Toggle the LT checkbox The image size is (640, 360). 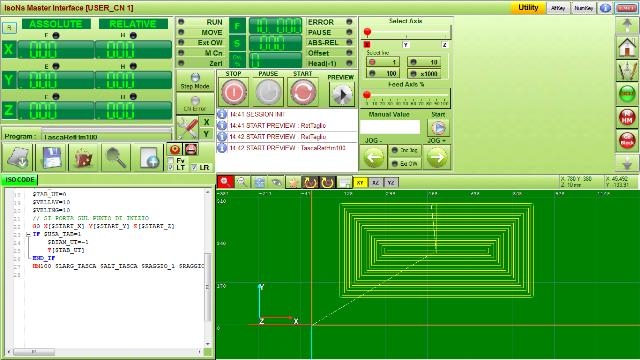[171, 167]
